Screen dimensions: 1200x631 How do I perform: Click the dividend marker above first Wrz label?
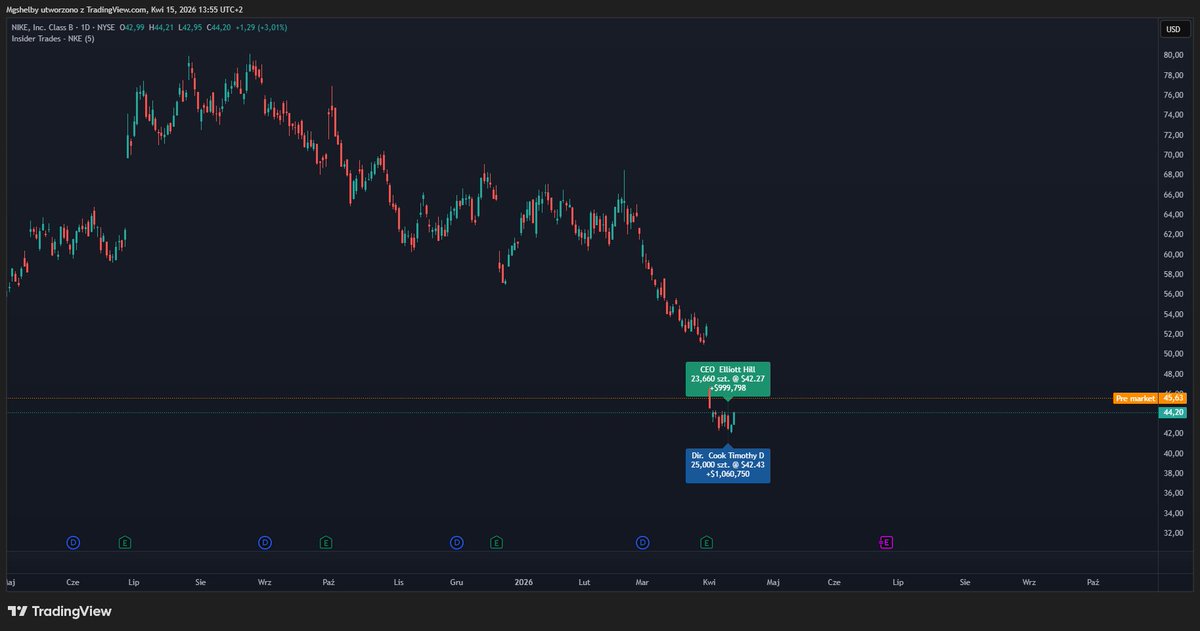coord(264,542)
